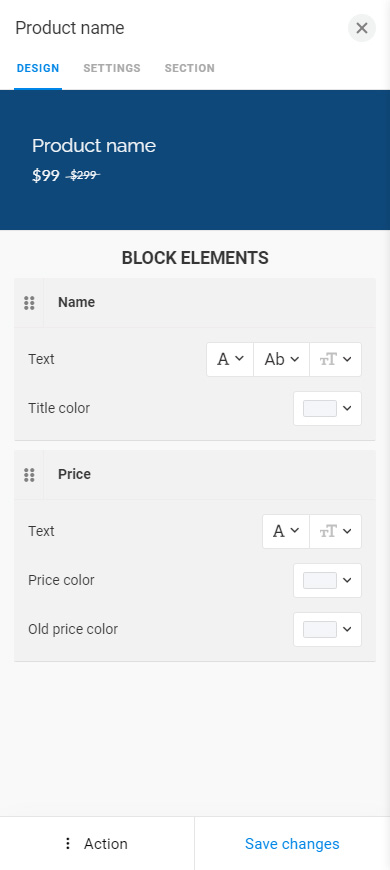Close the Product name panel
390x870 pixels.
click(362, 28)
